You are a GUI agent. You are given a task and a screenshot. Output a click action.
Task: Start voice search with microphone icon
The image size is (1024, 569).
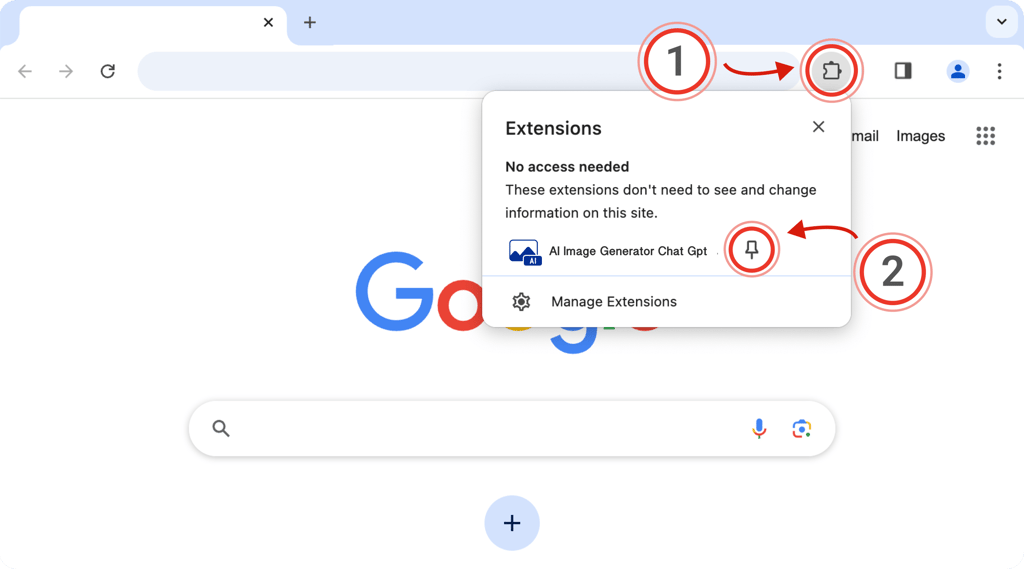759,429
